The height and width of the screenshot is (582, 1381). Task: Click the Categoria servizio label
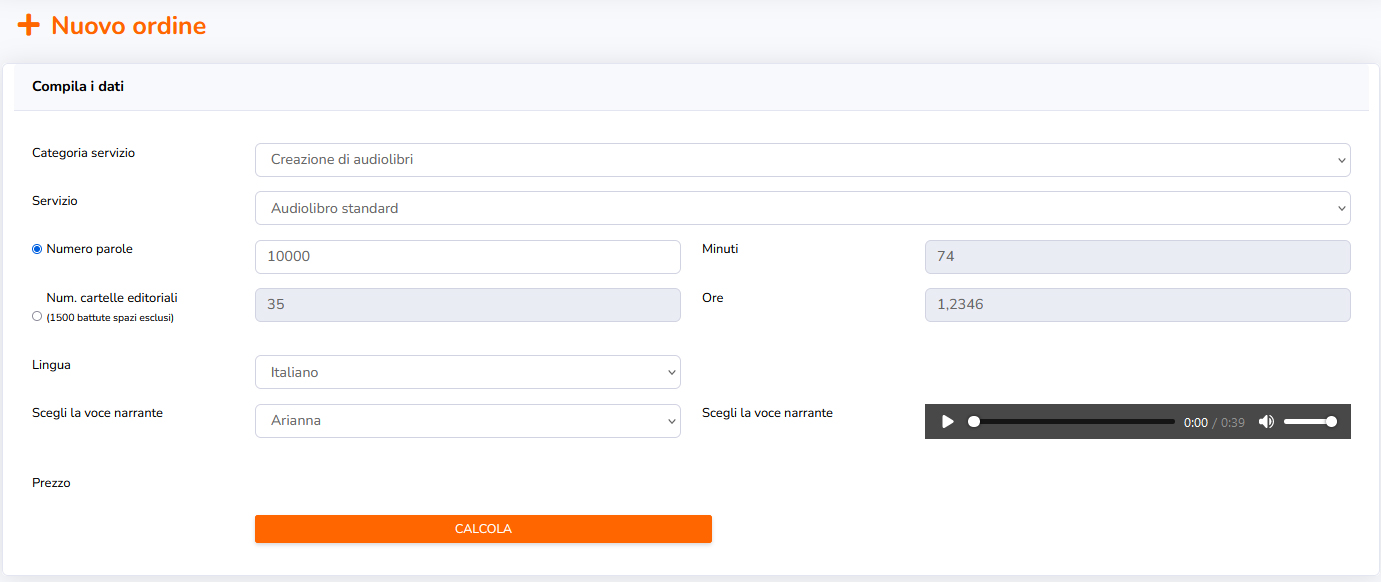click(83, 153)
